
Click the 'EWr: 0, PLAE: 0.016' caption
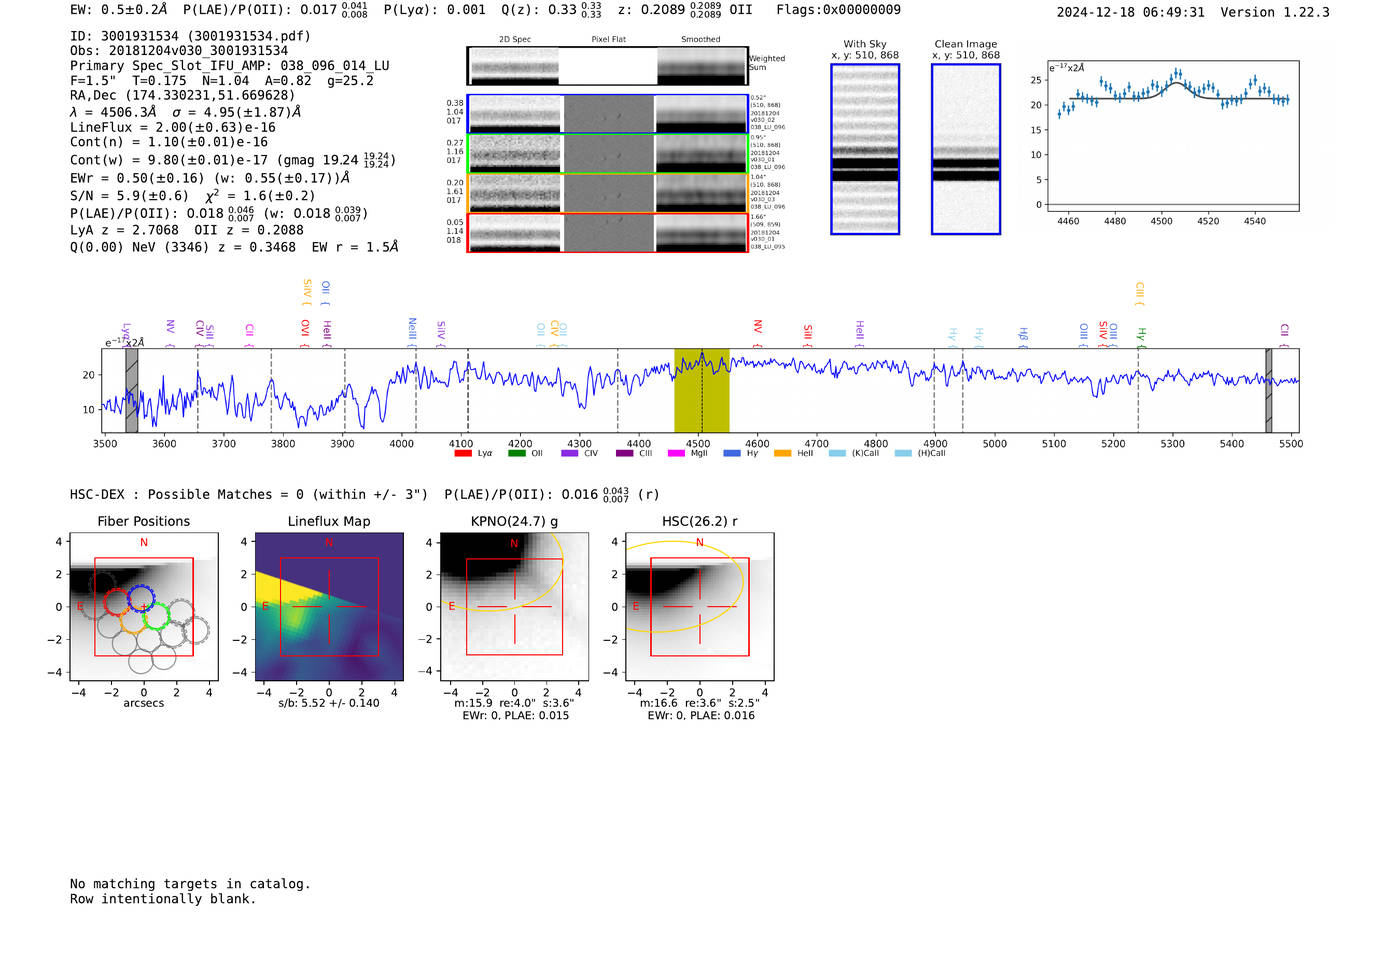tap(701, 716)
